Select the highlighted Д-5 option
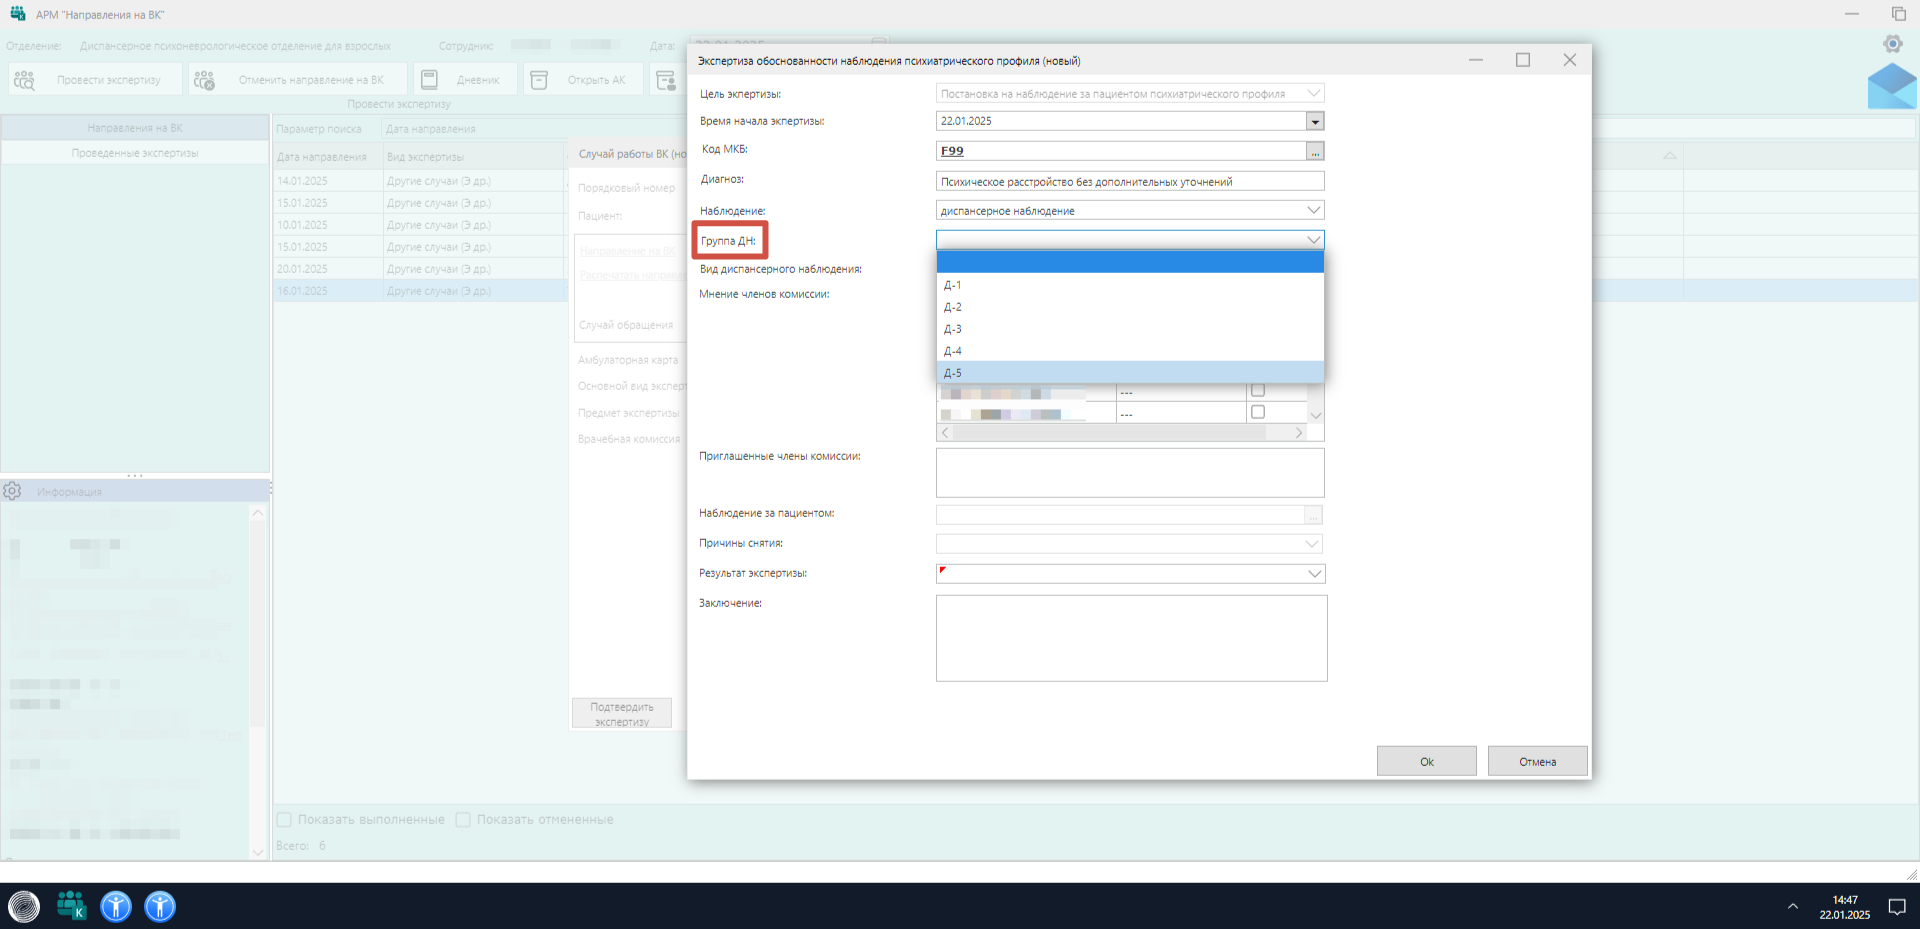The image size is (1920, 929). point(1130,373)
